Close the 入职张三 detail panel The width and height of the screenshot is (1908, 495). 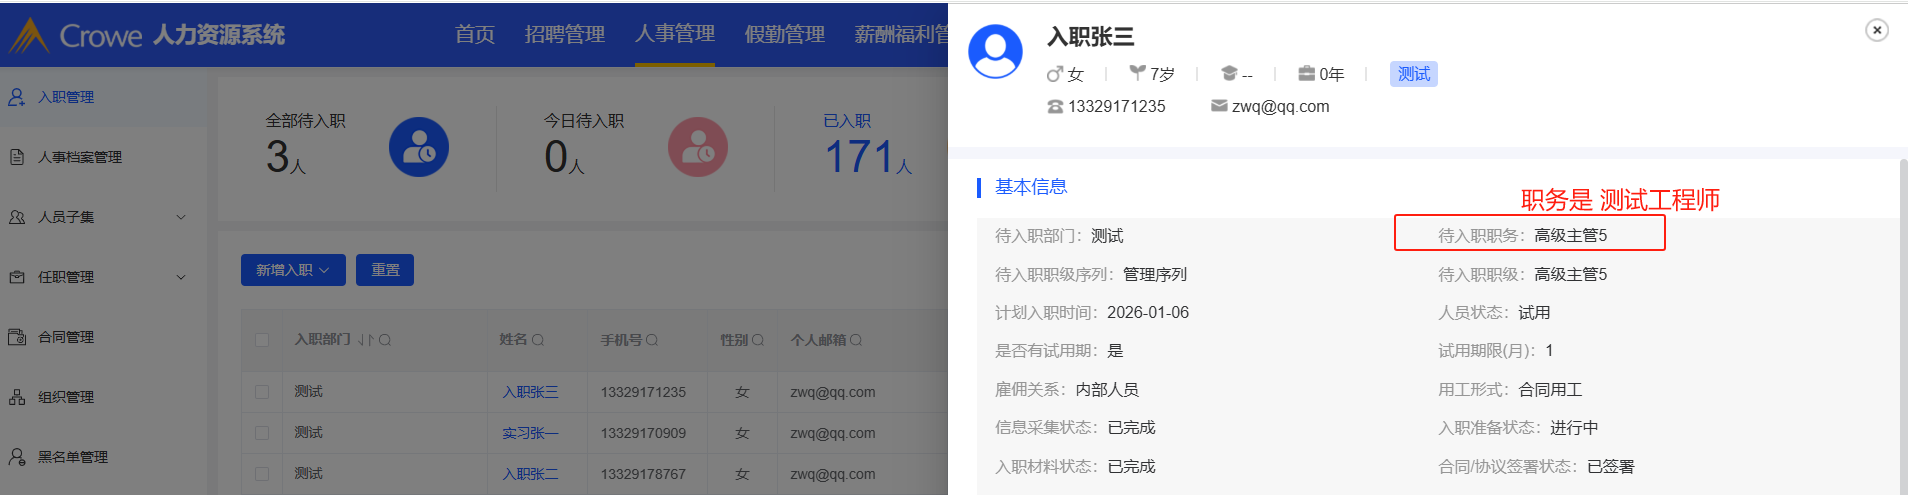coord(1877,30)
